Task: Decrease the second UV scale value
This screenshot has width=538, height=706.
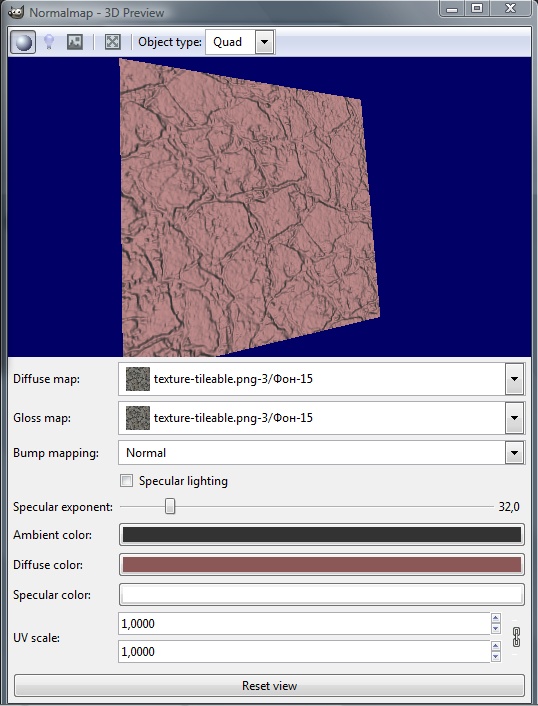Action: [x=496, y=656]
